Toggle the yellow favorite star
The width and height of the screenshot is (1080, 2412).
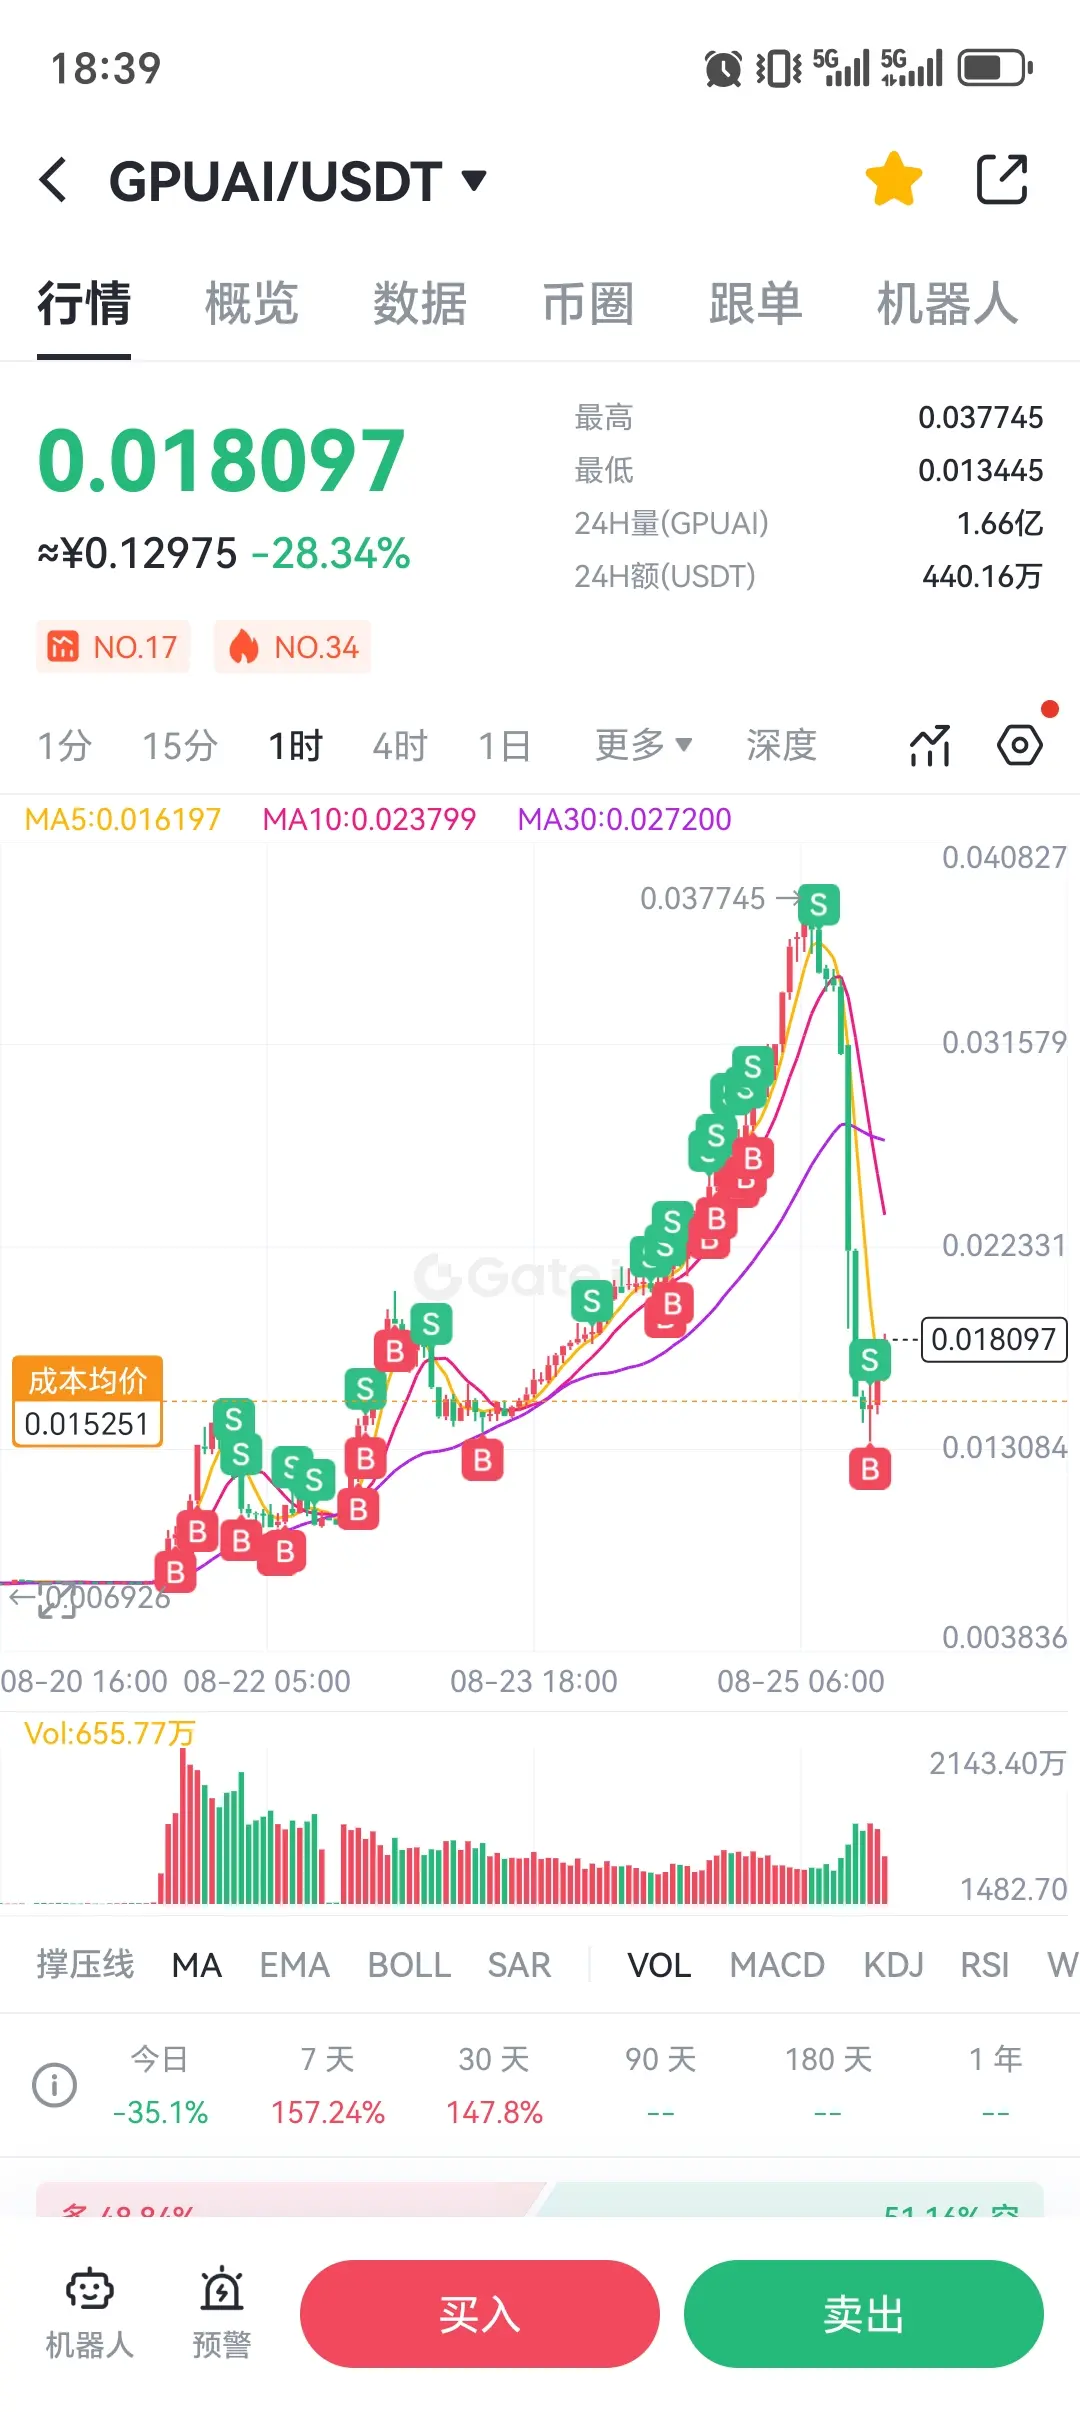(x=893, y=179)
